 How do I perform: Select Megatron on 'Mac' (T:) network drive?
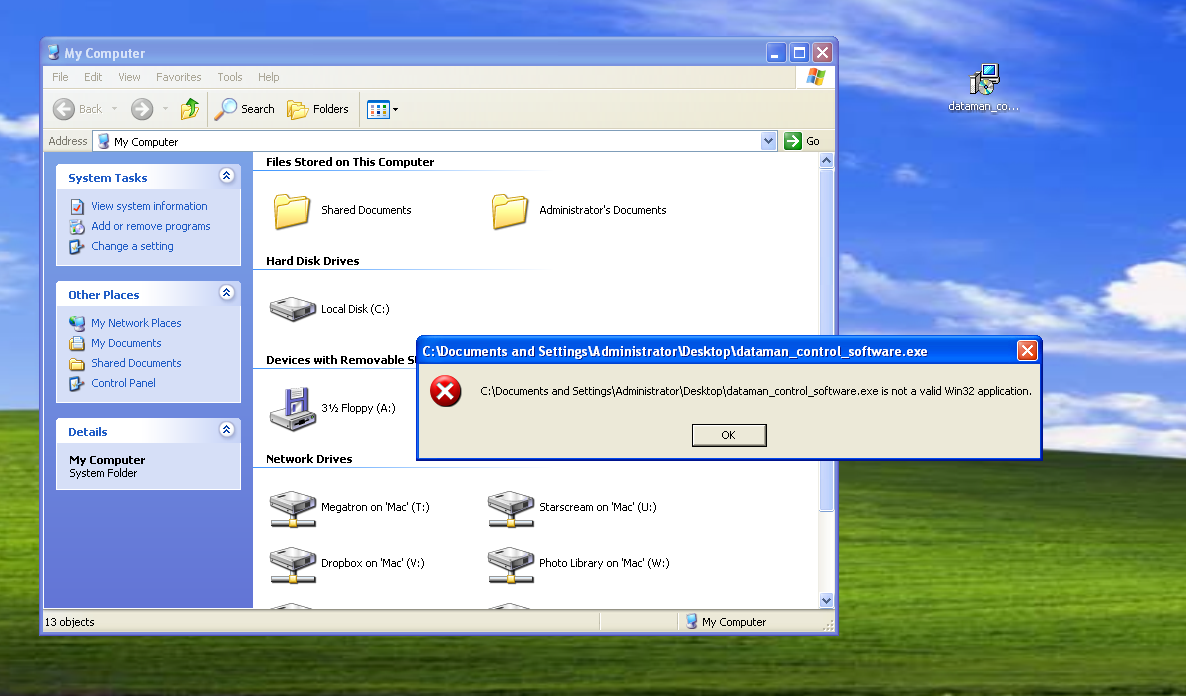click(x=293, y=508)
